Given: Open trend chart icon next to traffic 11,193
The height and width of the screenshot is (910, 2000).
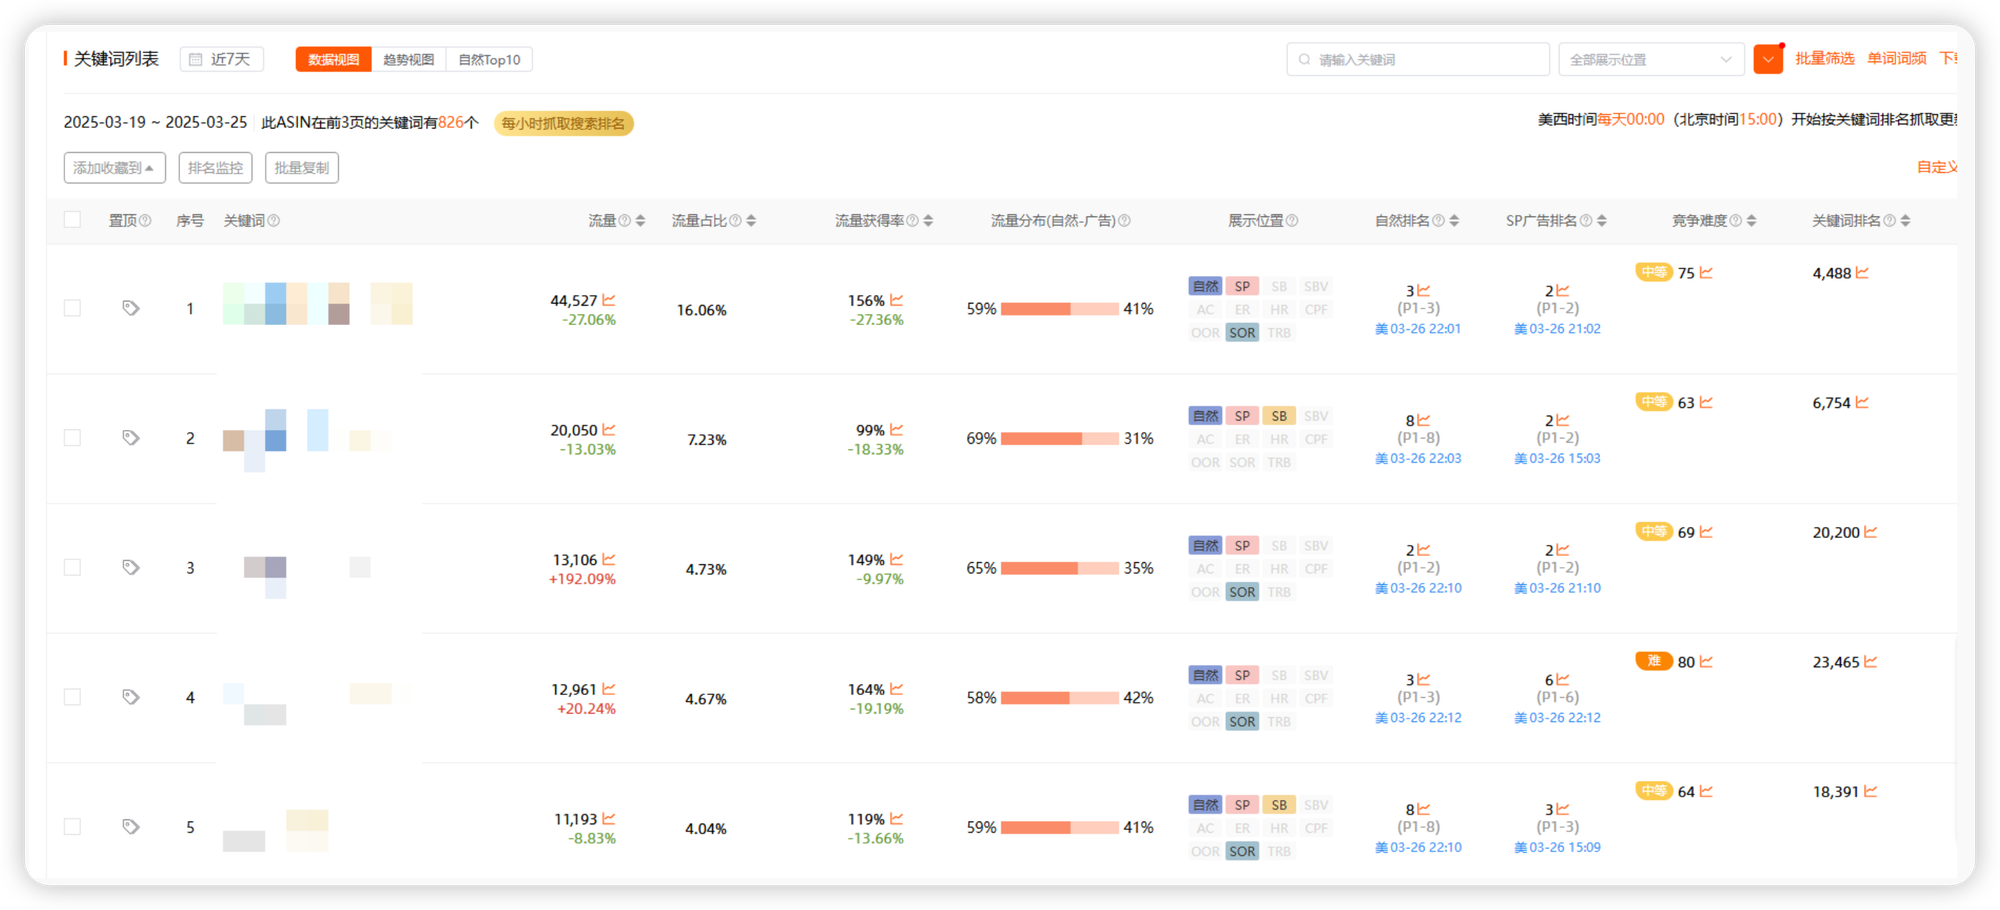Looking at the screenshot, I should [x=609, y=819].
